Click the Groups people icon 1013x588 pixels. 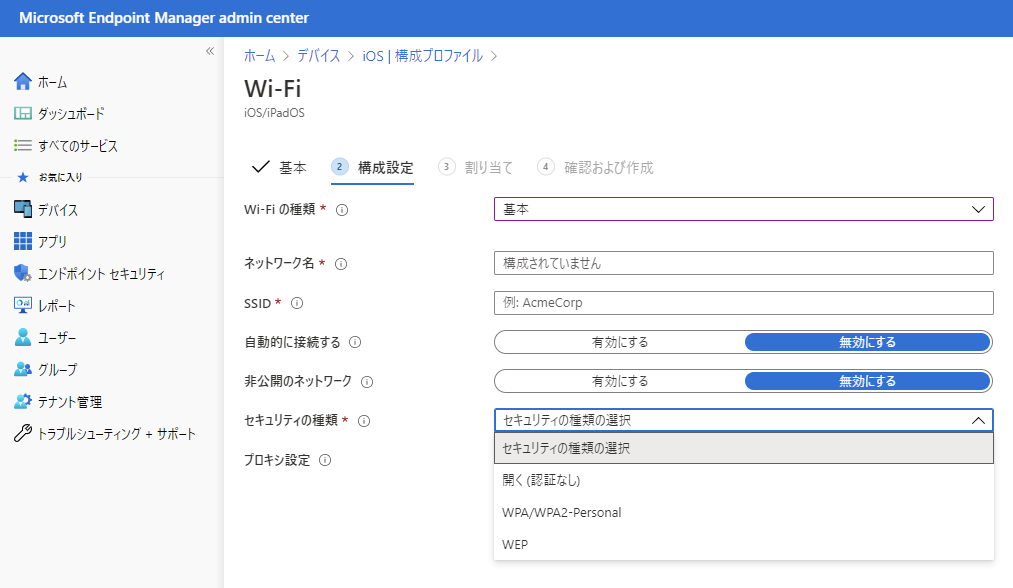pyautogui.click(x=23, y=369)
